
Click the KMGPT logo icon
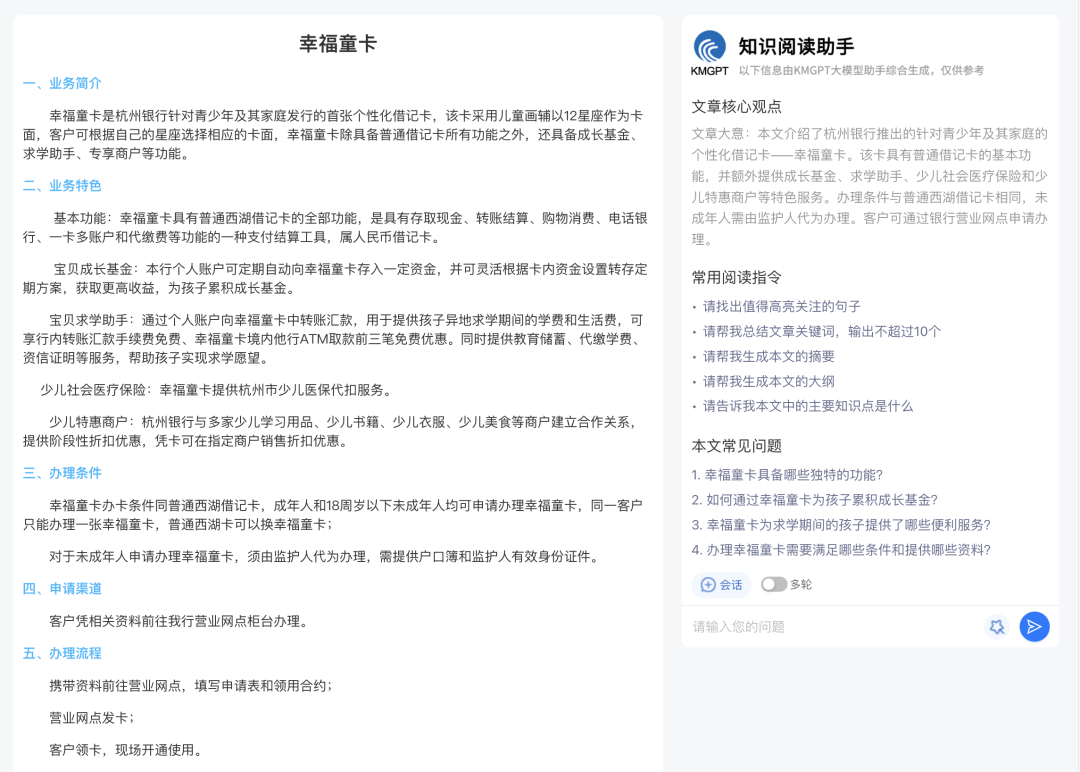[710, 48]
